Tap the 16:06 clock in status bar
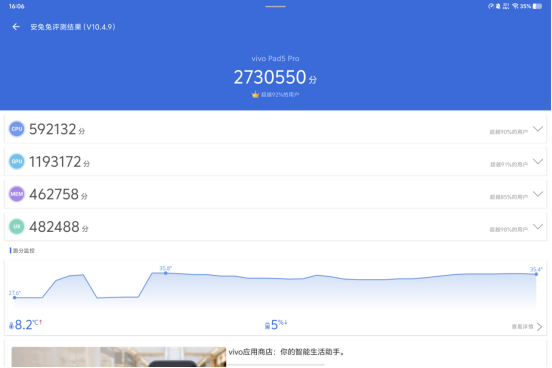 pyautogui.click(x=17, y=6)
